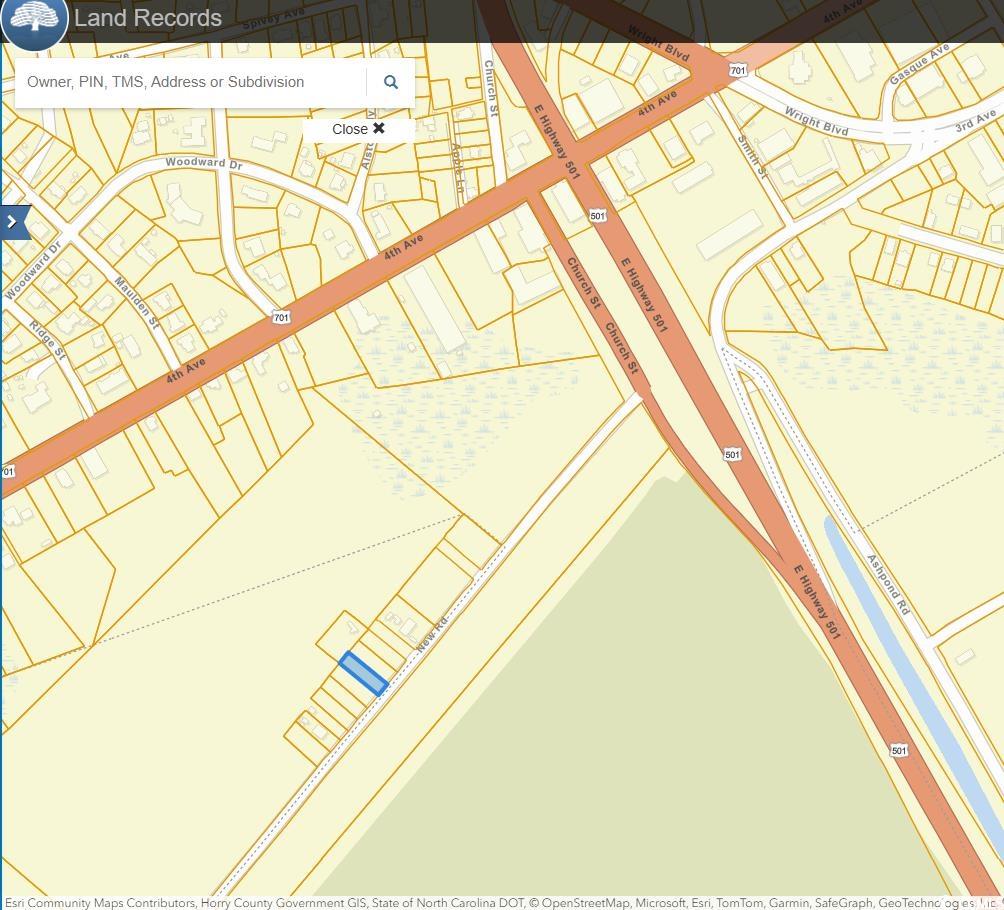Click the Ashpond Rd street label
1004x910 pixels.
point(888,584)
